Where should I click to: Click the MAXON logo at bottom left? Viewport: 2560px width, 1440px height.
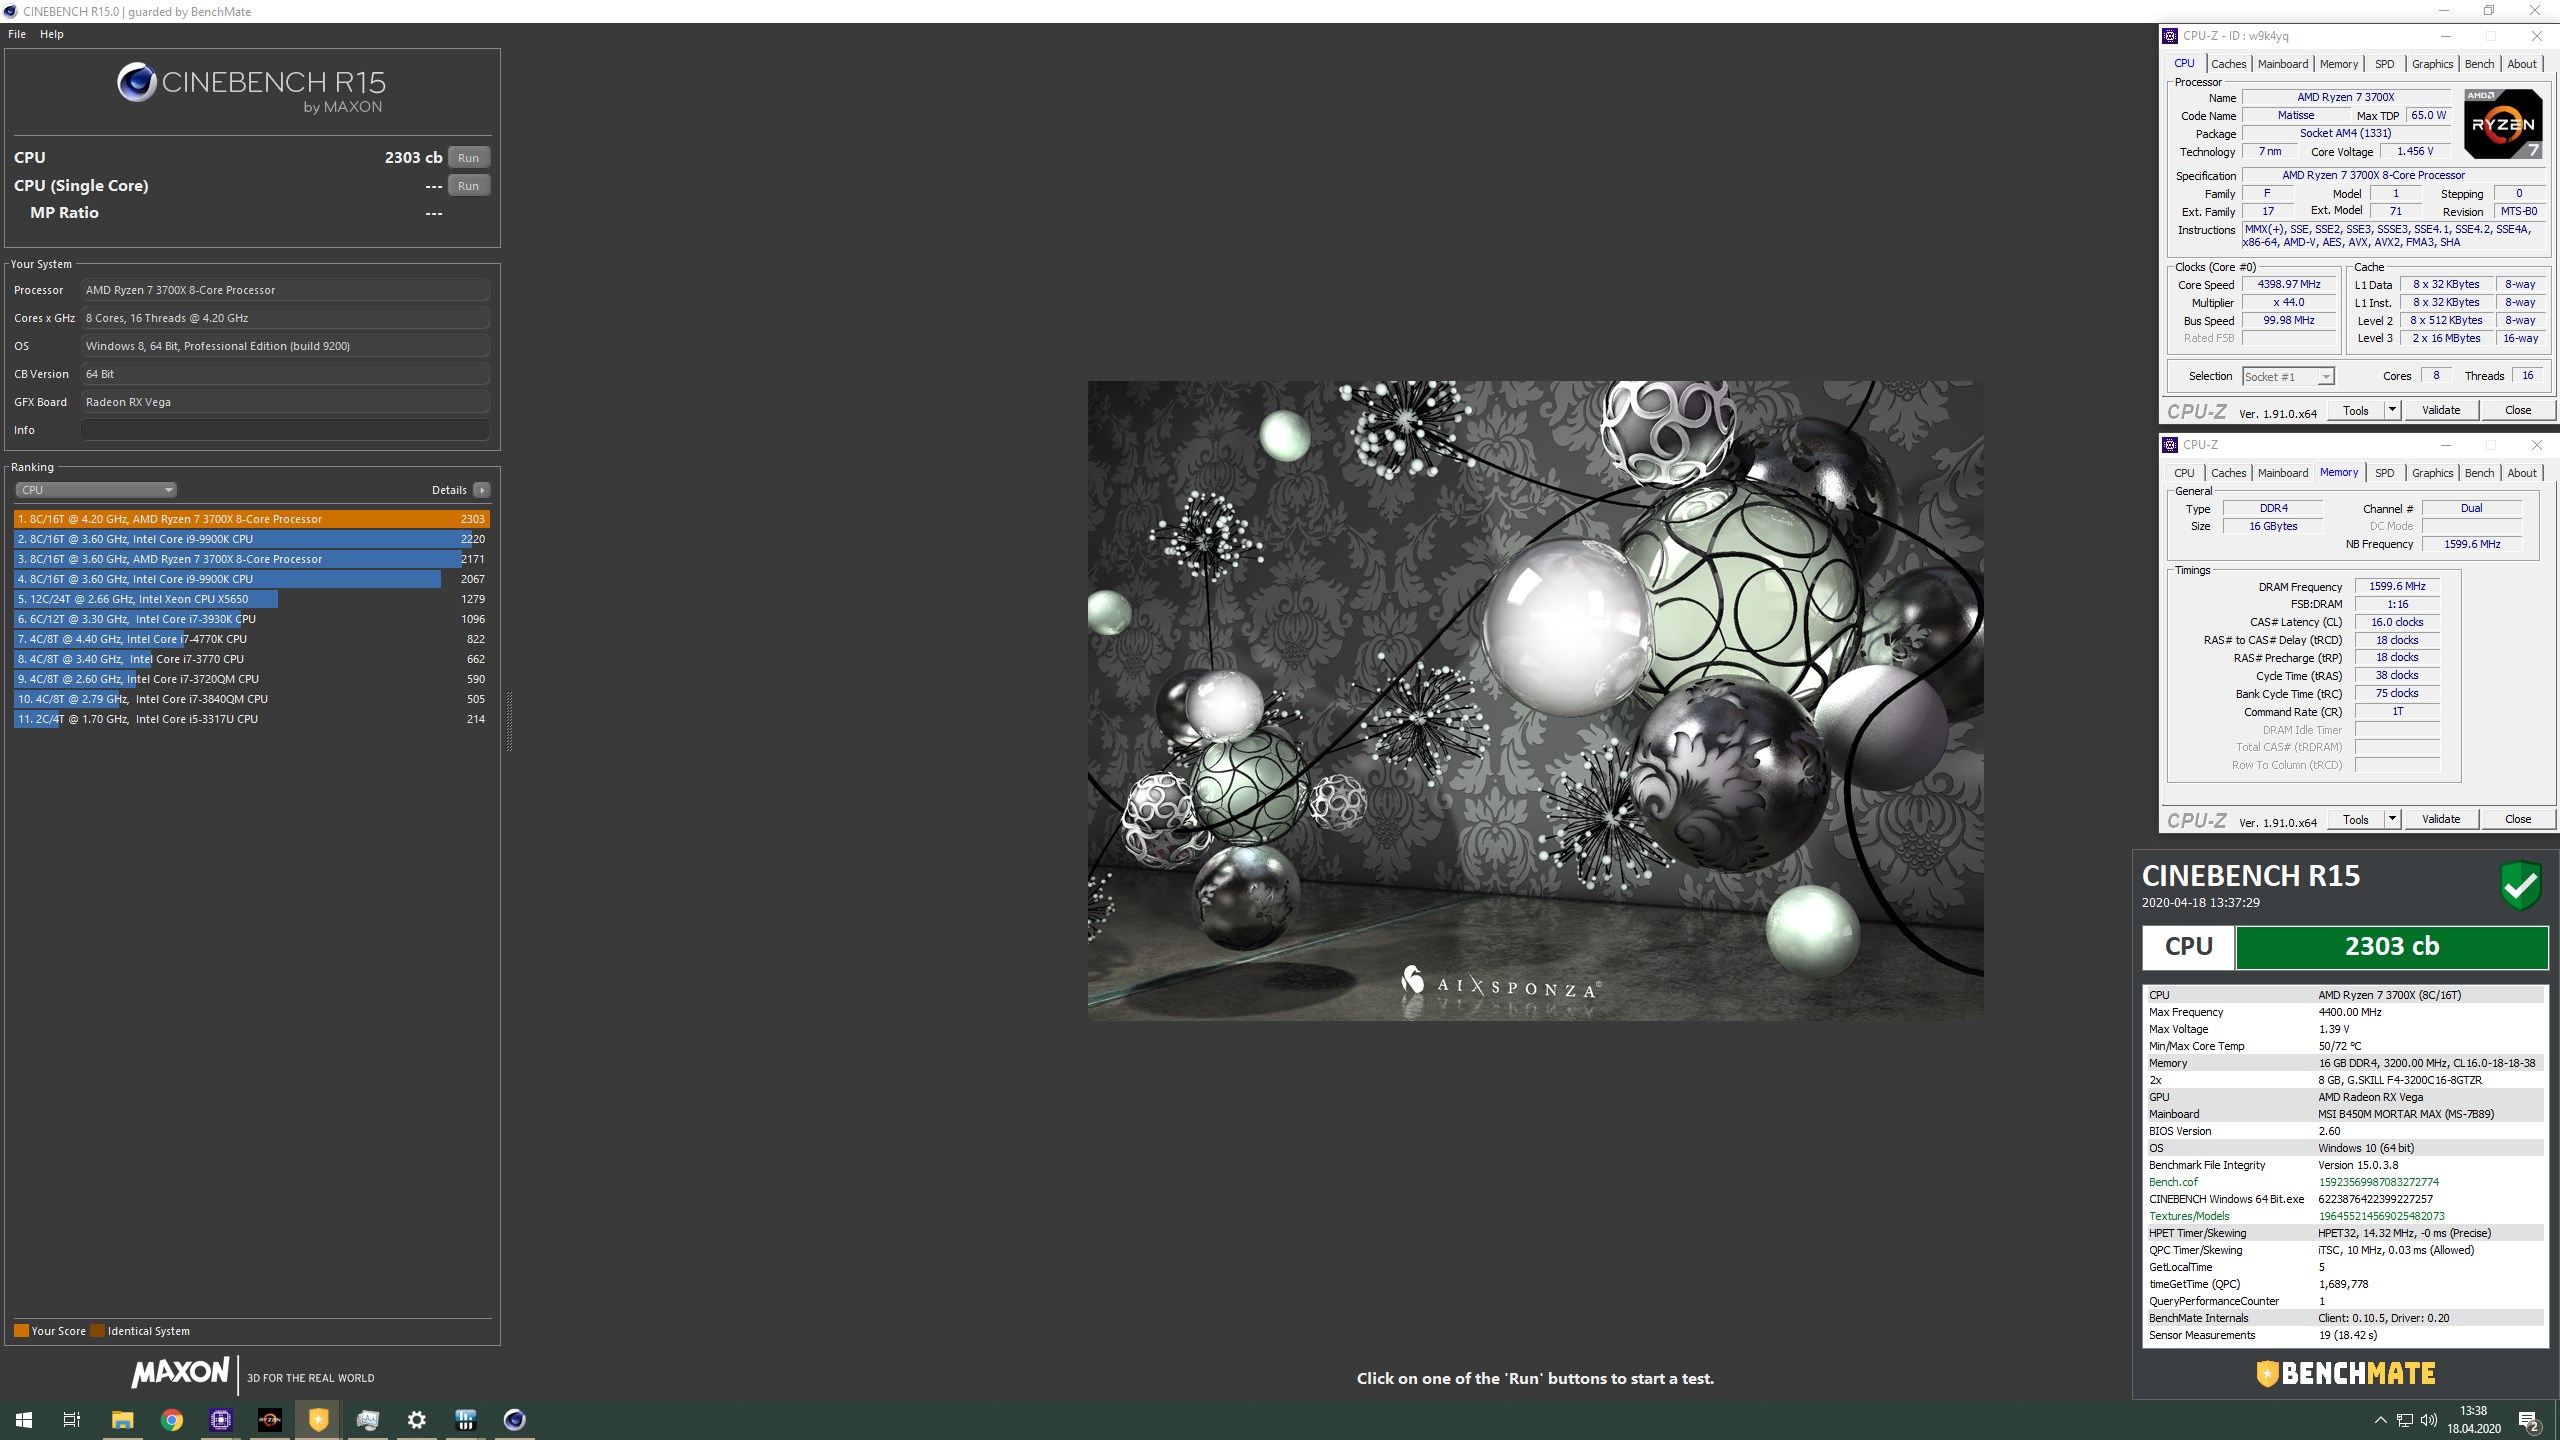pyautogui.click(x=180, y=1373)
